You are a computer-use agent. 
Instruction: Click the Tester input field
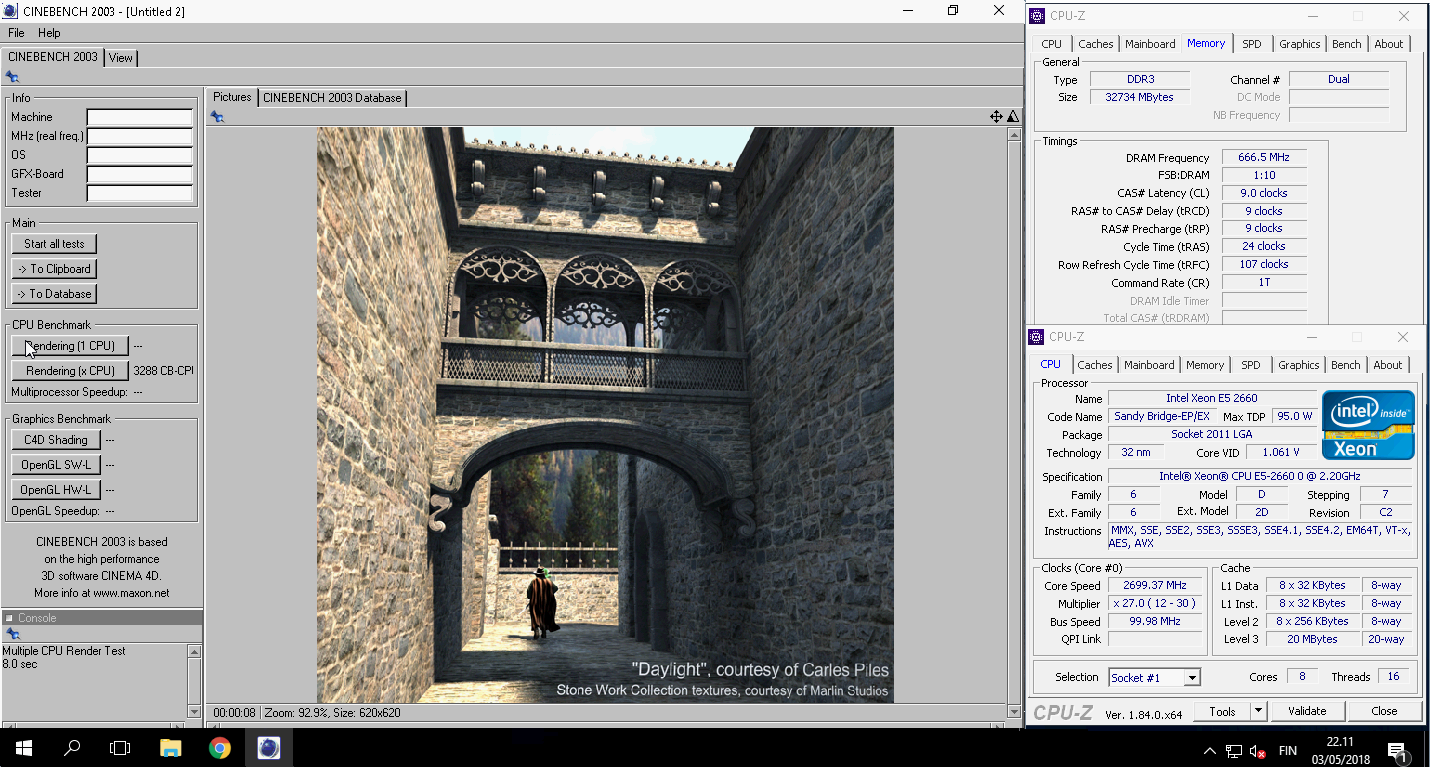pos(140,193)
